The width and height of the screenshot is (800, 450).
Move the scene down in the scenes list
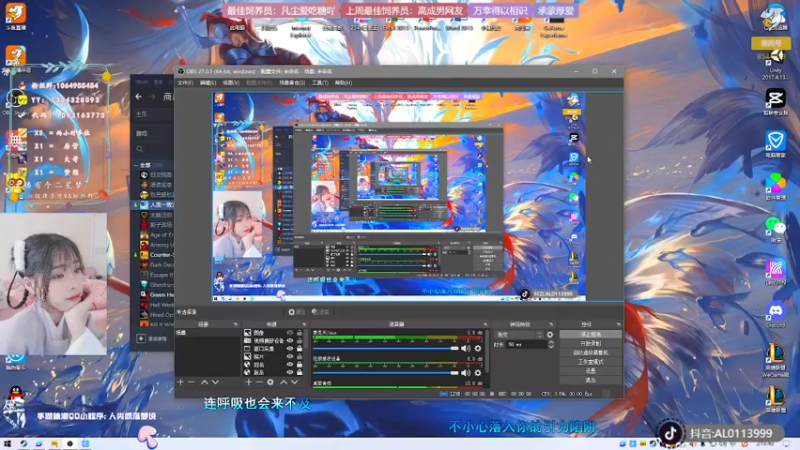pos(215,382)
